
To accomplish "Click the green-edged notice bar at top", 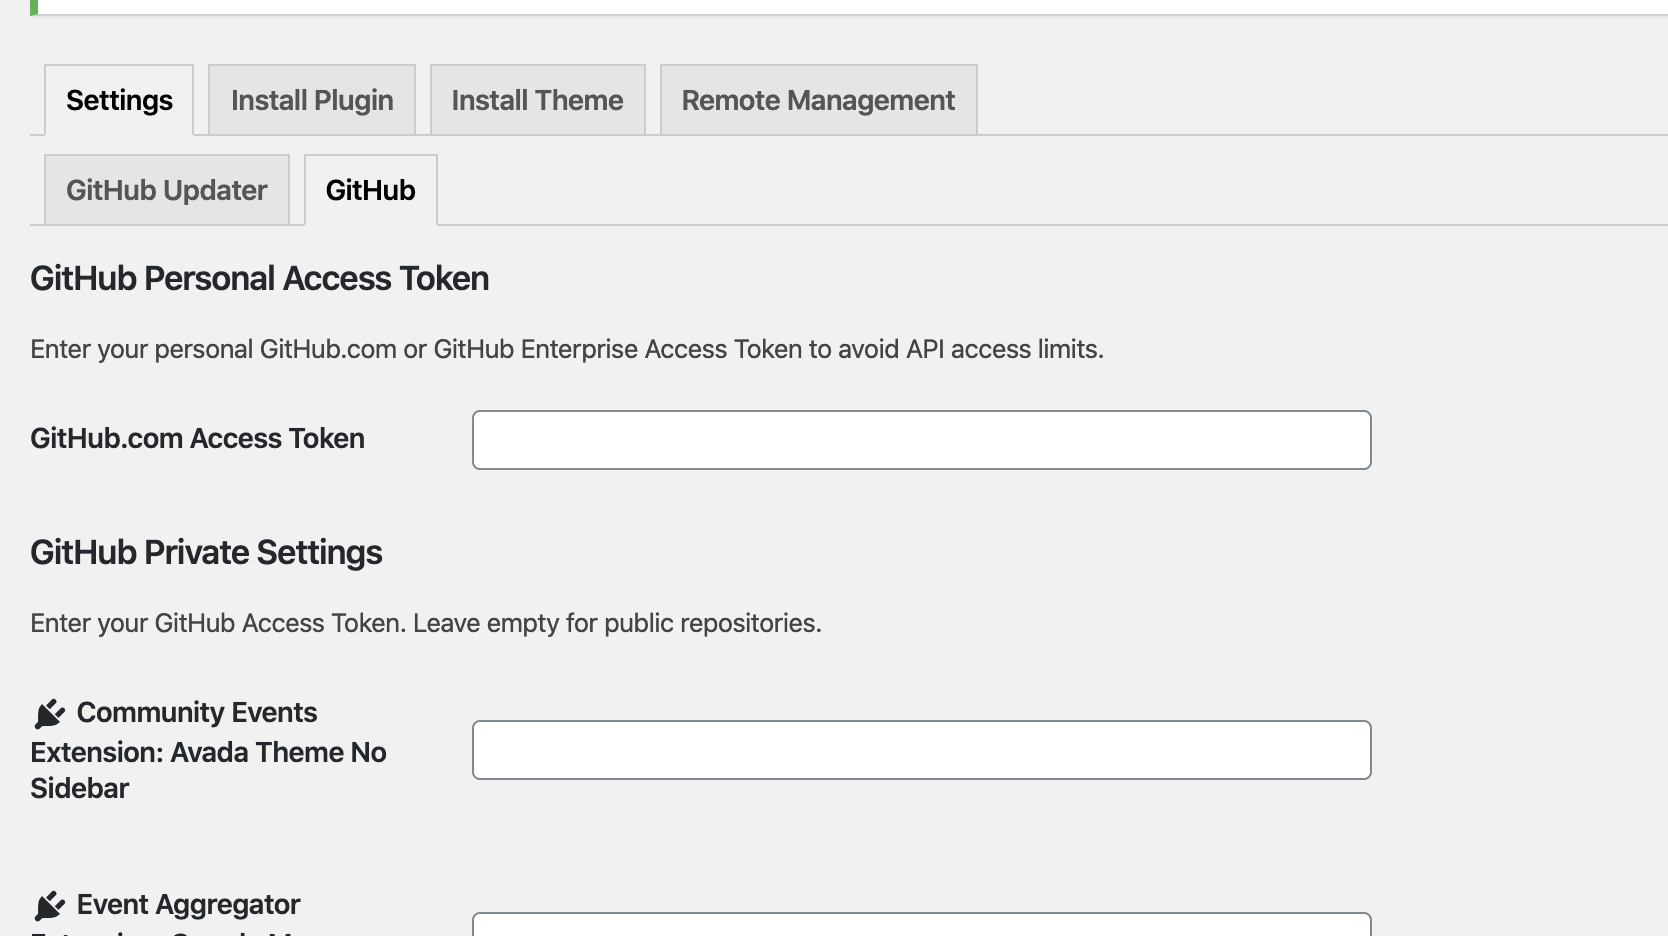I will pos(849,7).
